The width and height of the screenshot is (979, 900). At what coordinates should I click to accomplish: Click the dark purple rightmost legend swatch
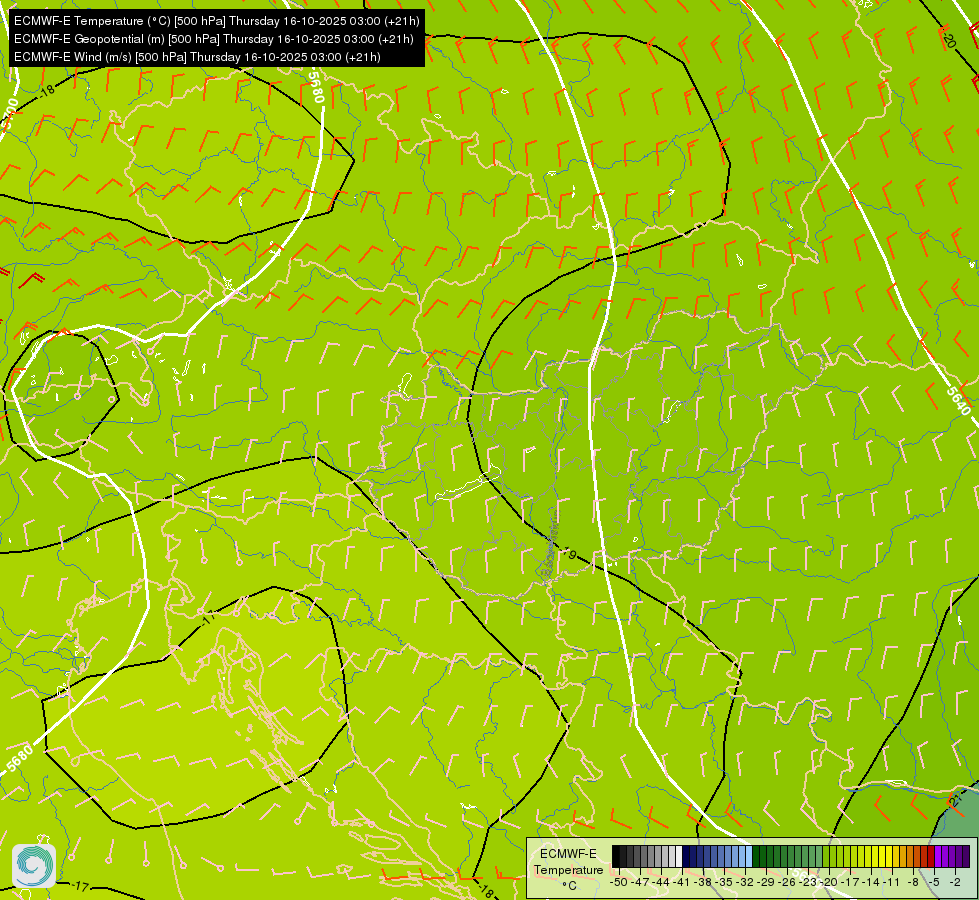click(967, 856)
